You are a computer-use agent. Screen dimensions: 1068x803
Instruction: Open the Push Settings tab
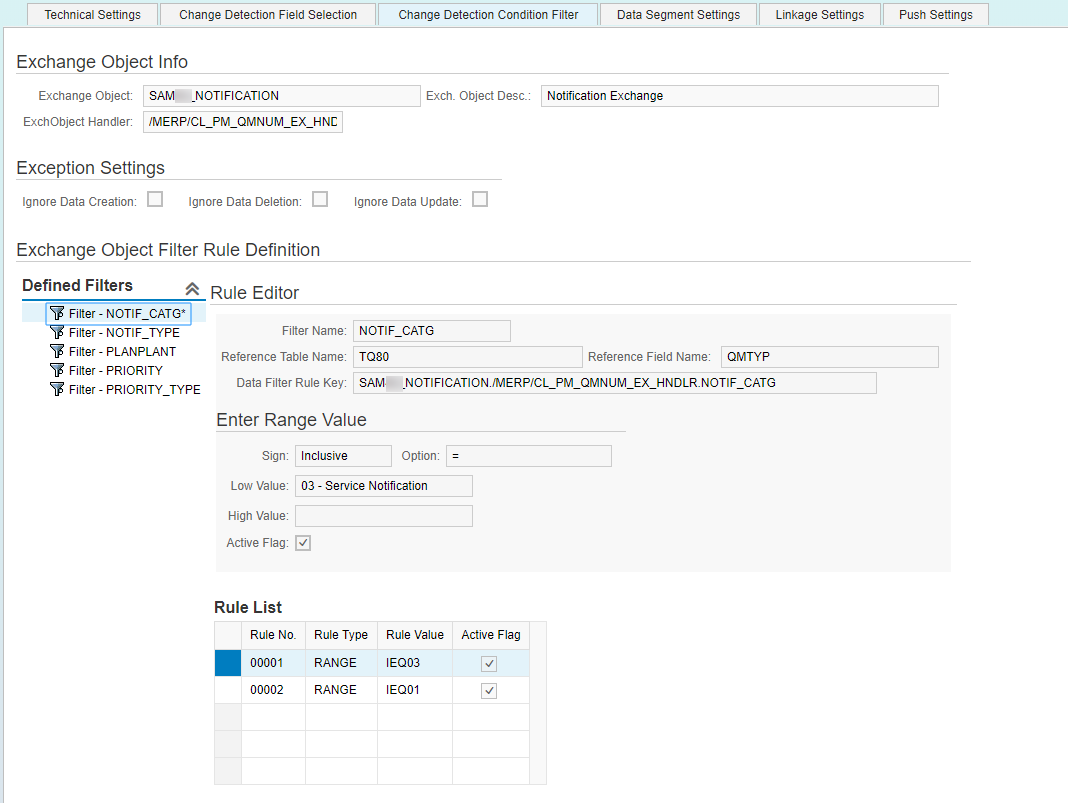point(935,14)
